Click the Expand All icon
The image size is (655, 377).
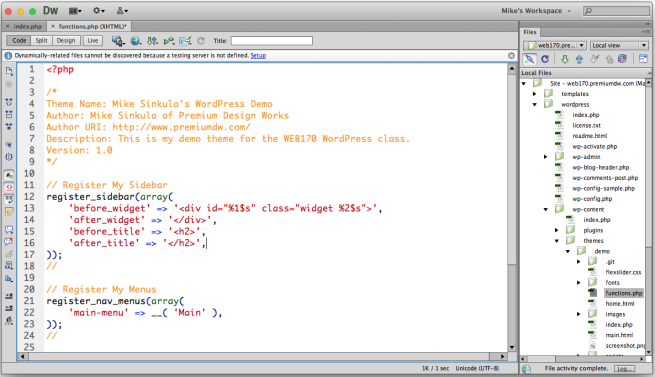9,126
